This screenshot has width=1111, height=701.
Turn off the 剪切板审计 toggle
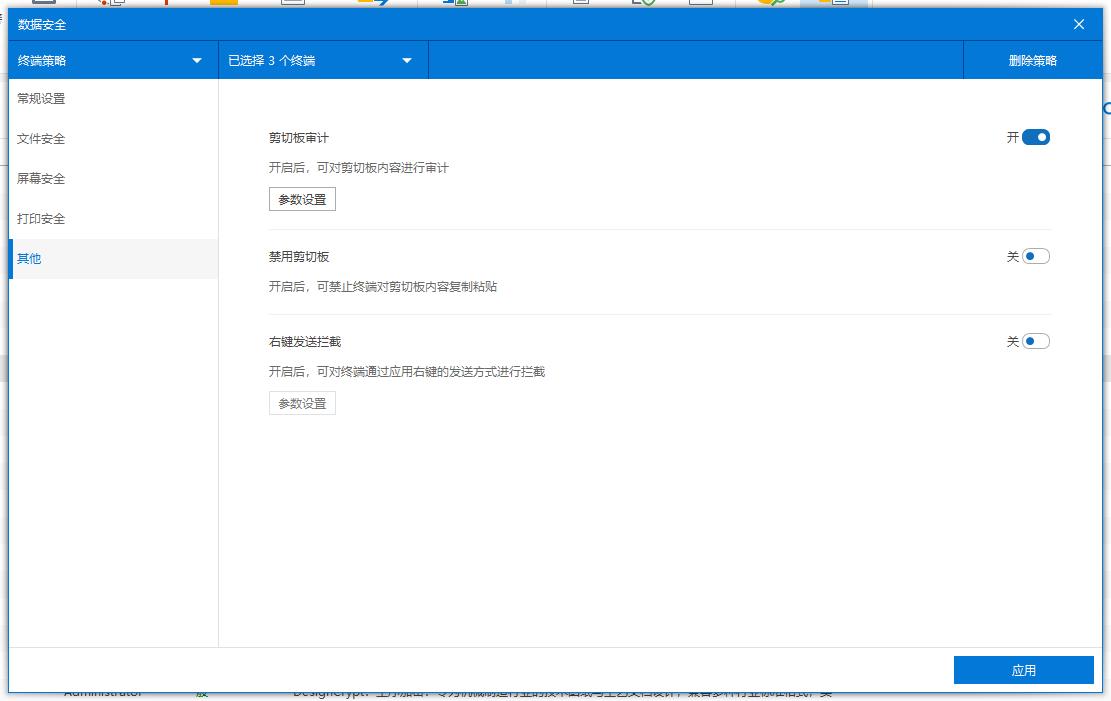pyautogui.click(x=1035, y=138)
